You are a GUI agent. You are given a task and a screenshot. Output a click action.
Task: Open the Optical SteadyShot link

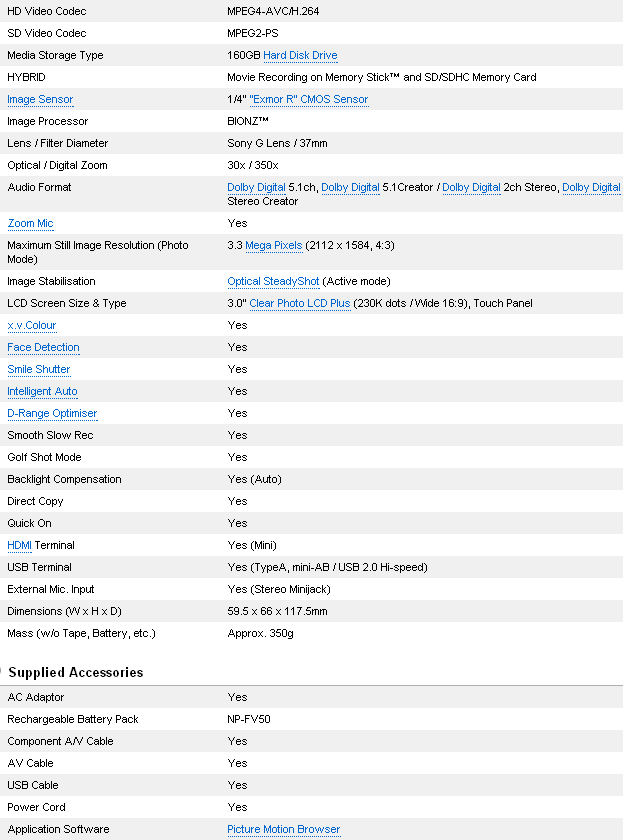pyautogui.click(x=273, y=281)
